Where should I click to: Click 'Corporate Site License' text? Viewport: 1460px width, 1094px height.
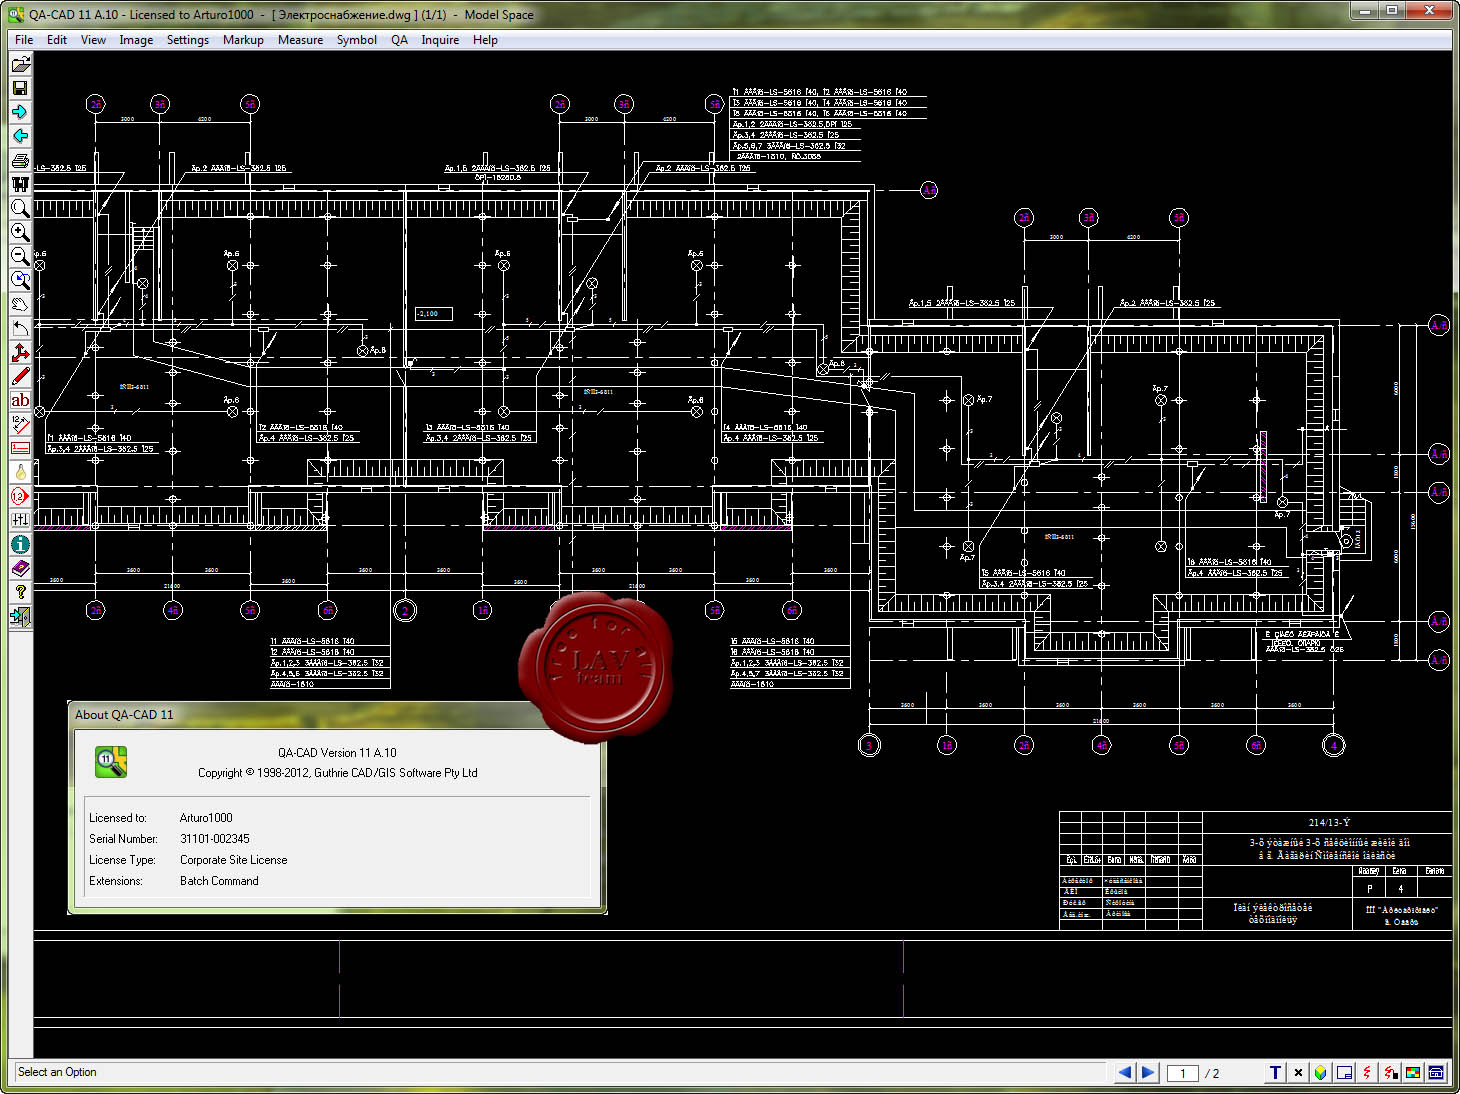(x=233, y=860)
